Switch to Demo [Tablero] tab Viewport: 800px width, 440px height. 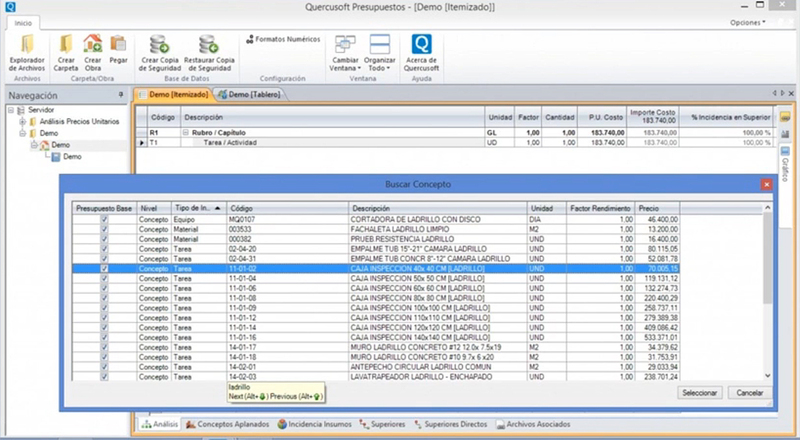250,94
